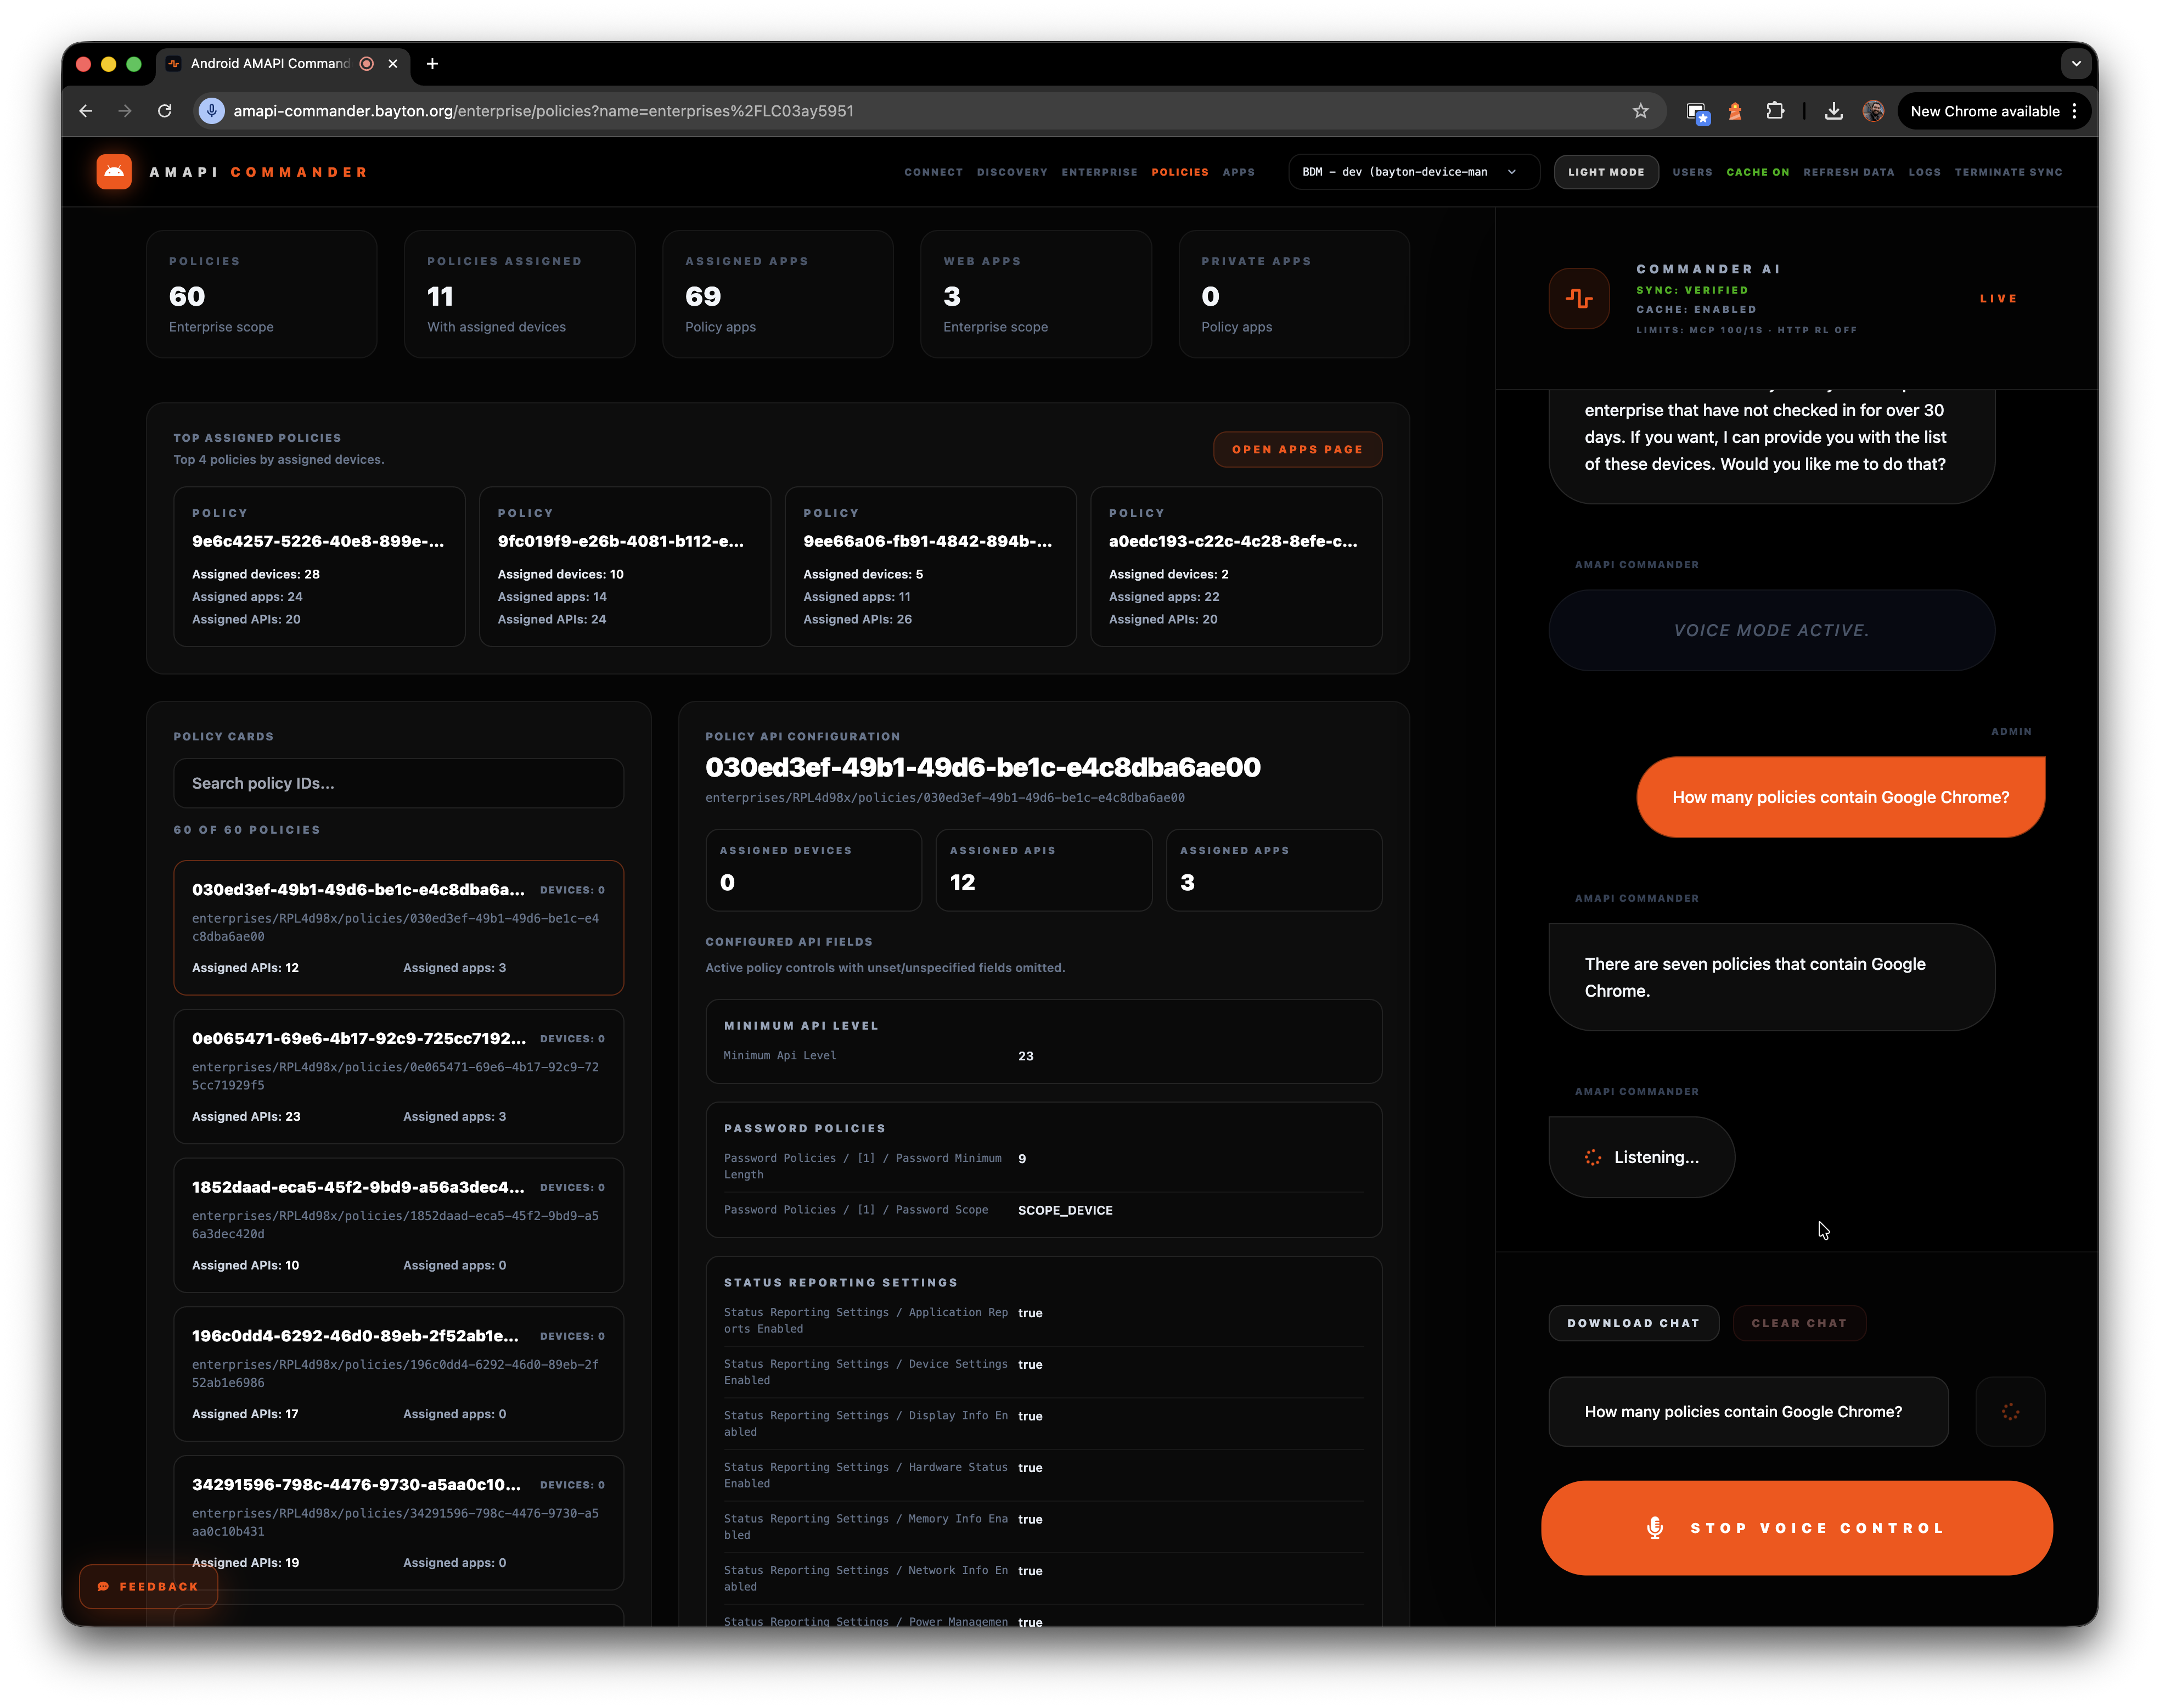The width and height of the screenshot is (2160, 1708).
Task: Click the bookmark star icon in address bar
Action: click(1640, 111)
